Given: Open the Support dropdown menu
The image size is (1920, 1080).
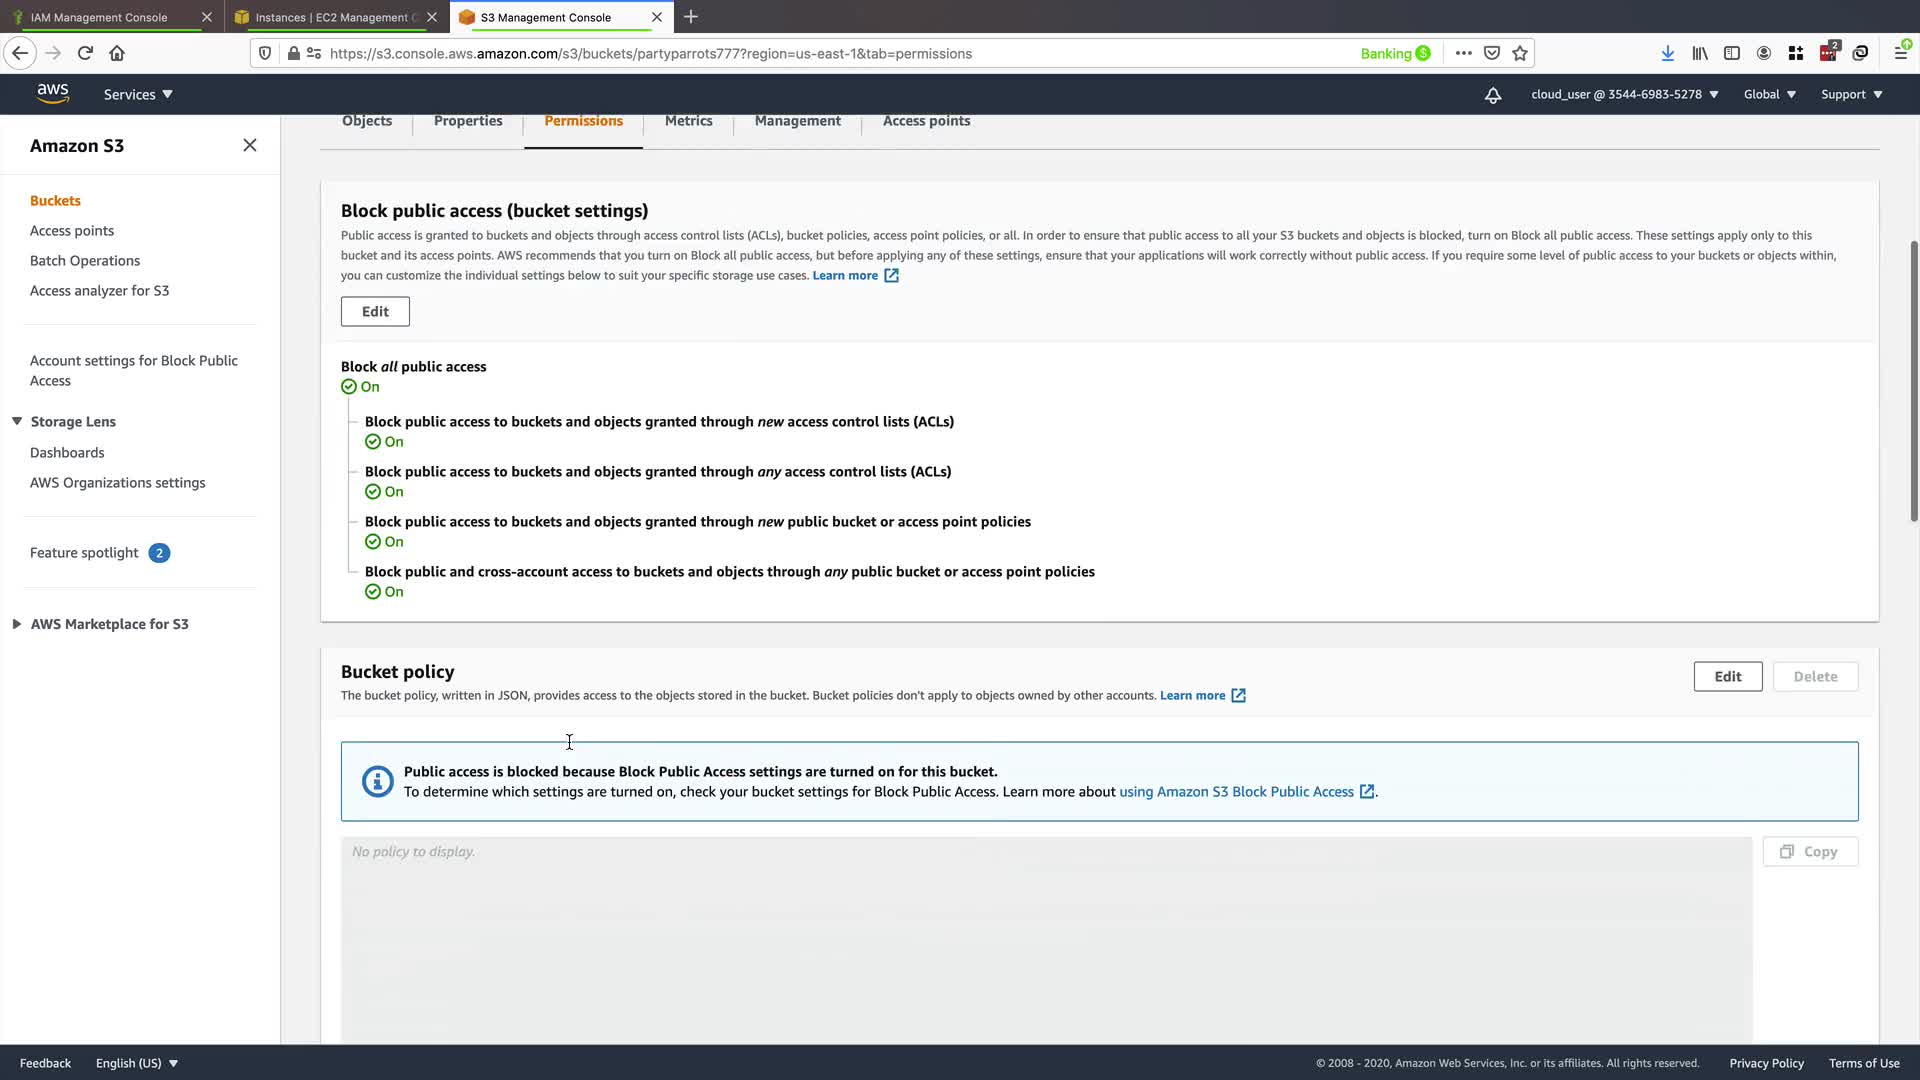Looking at the screenshot, I should pos(1851,94).
